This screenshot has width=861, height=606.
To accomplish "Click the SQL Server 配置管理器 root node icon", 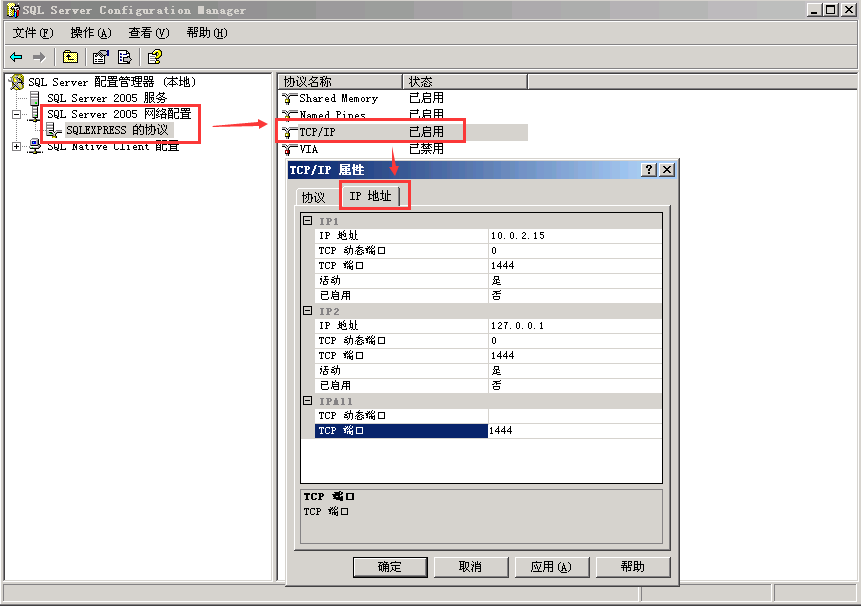I will pos(17,82).
